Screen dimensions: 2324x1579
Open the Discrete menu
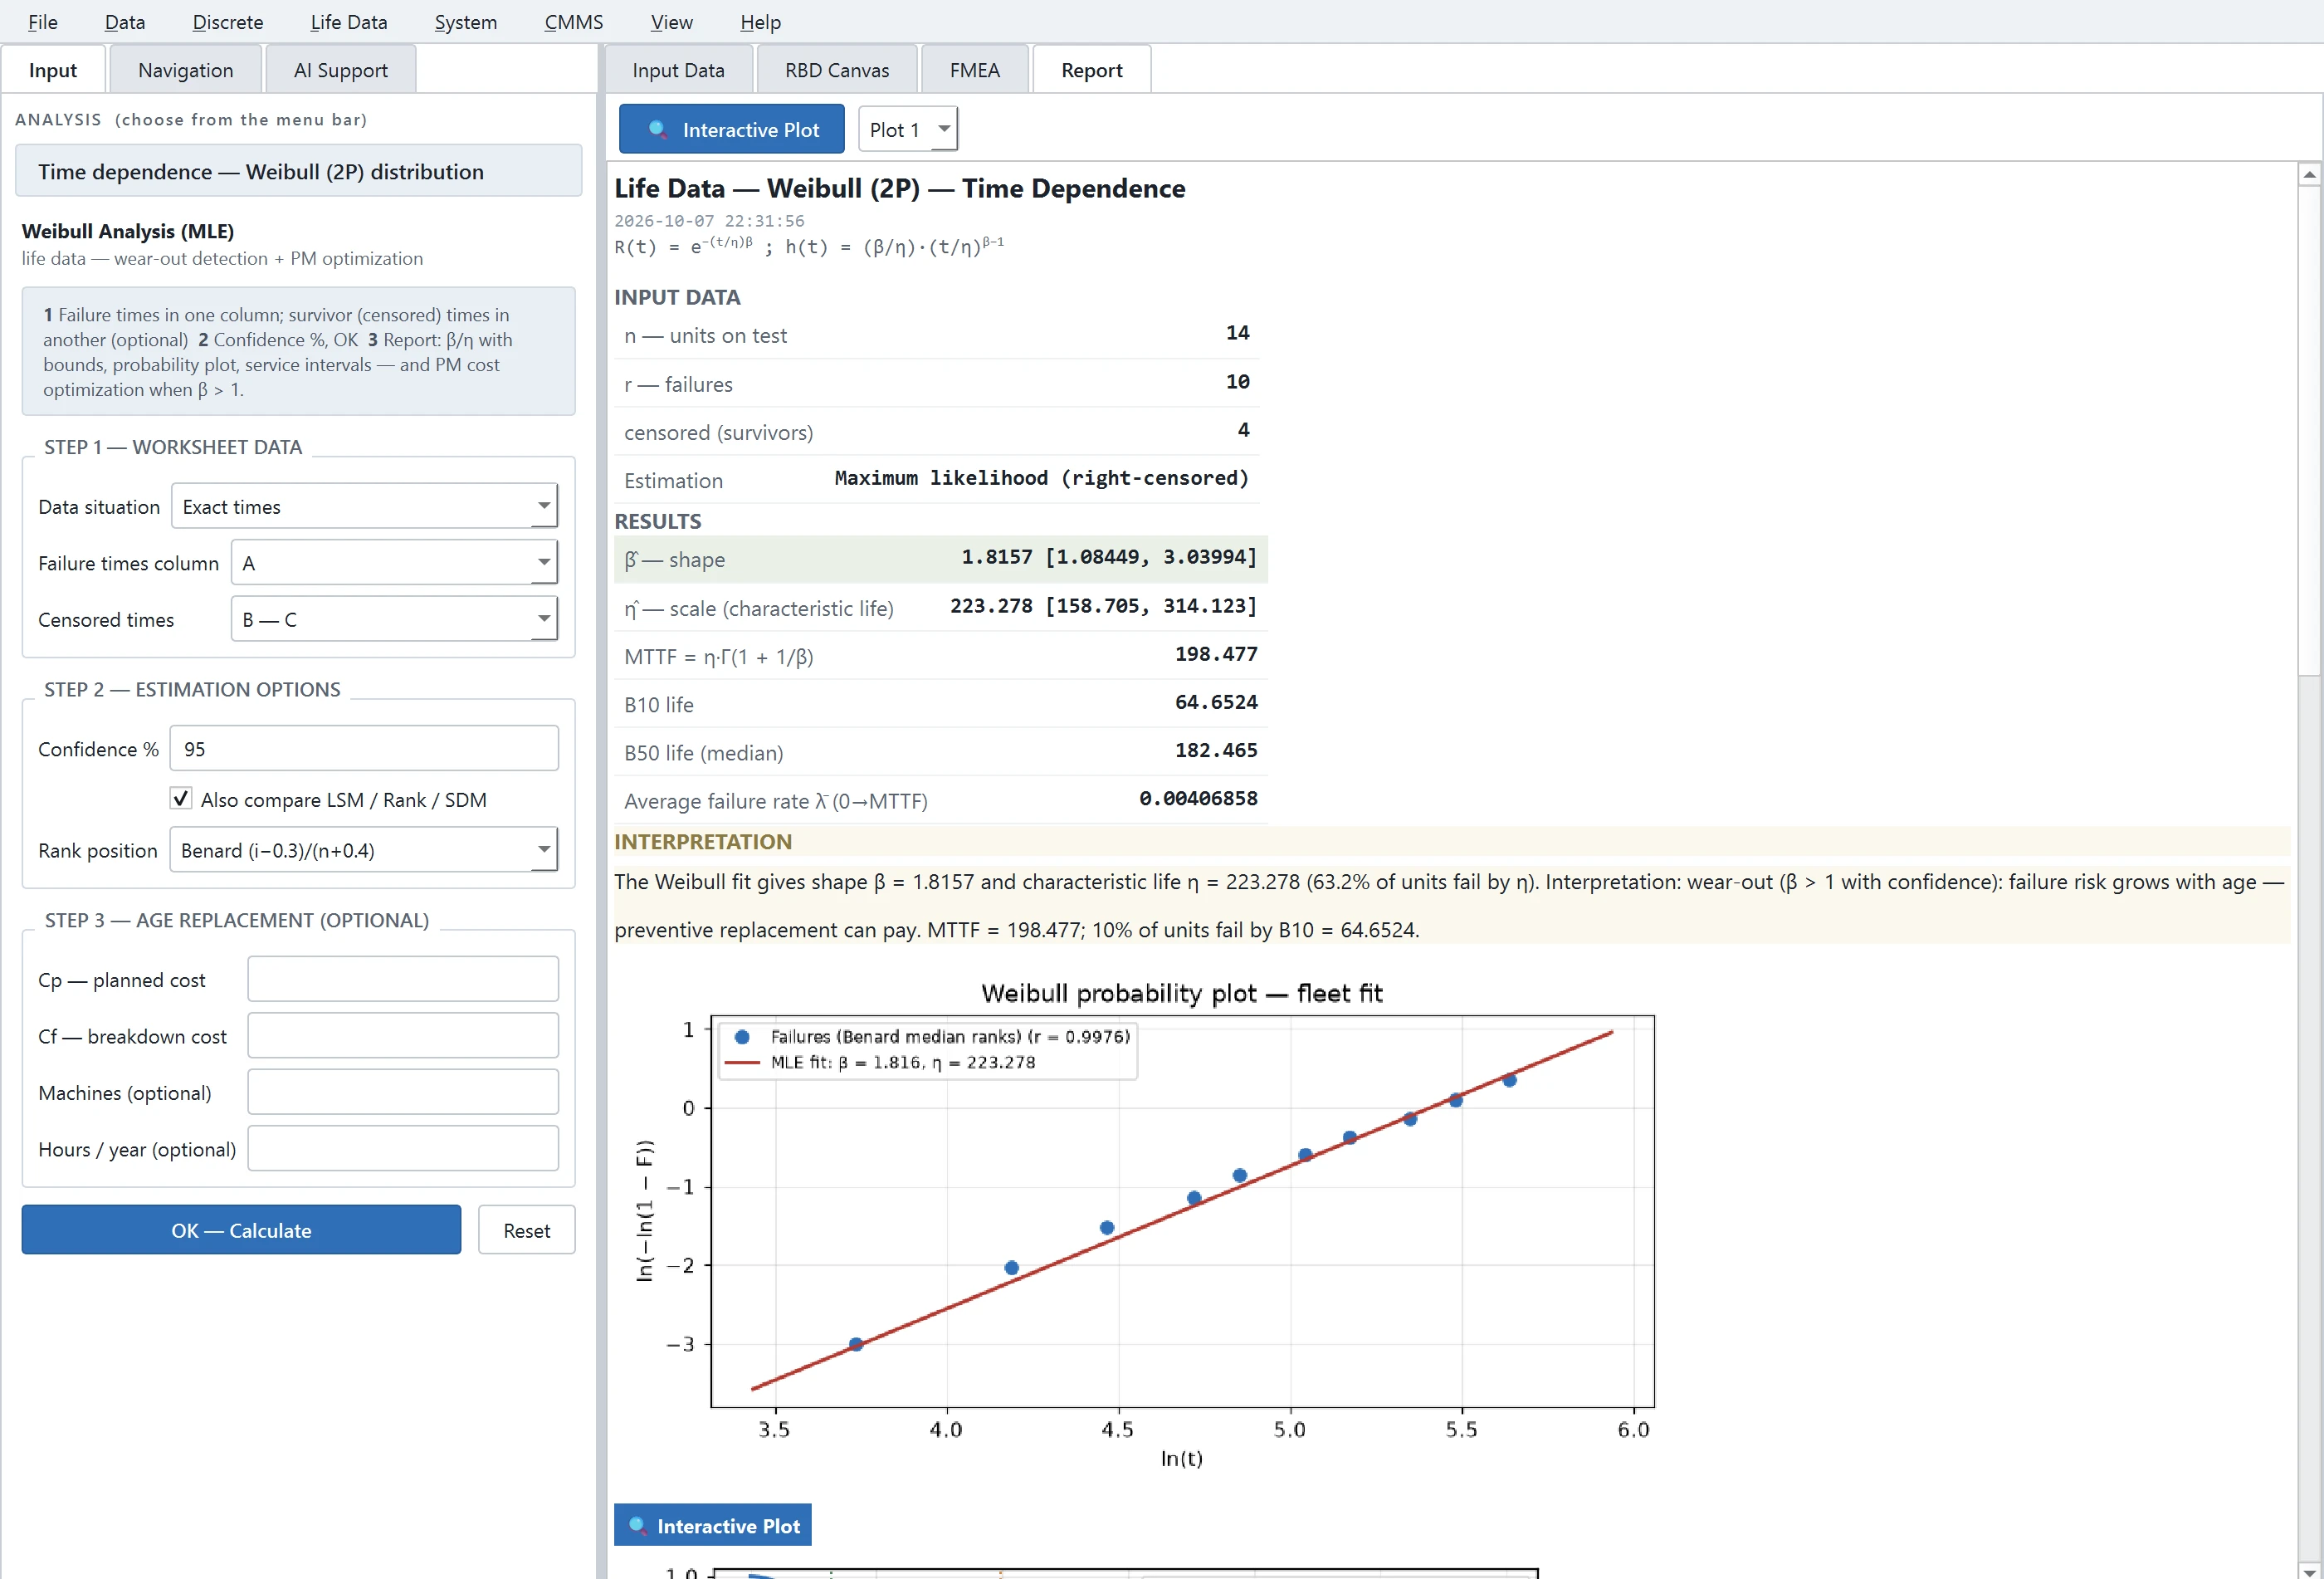[x=228, y=22]
